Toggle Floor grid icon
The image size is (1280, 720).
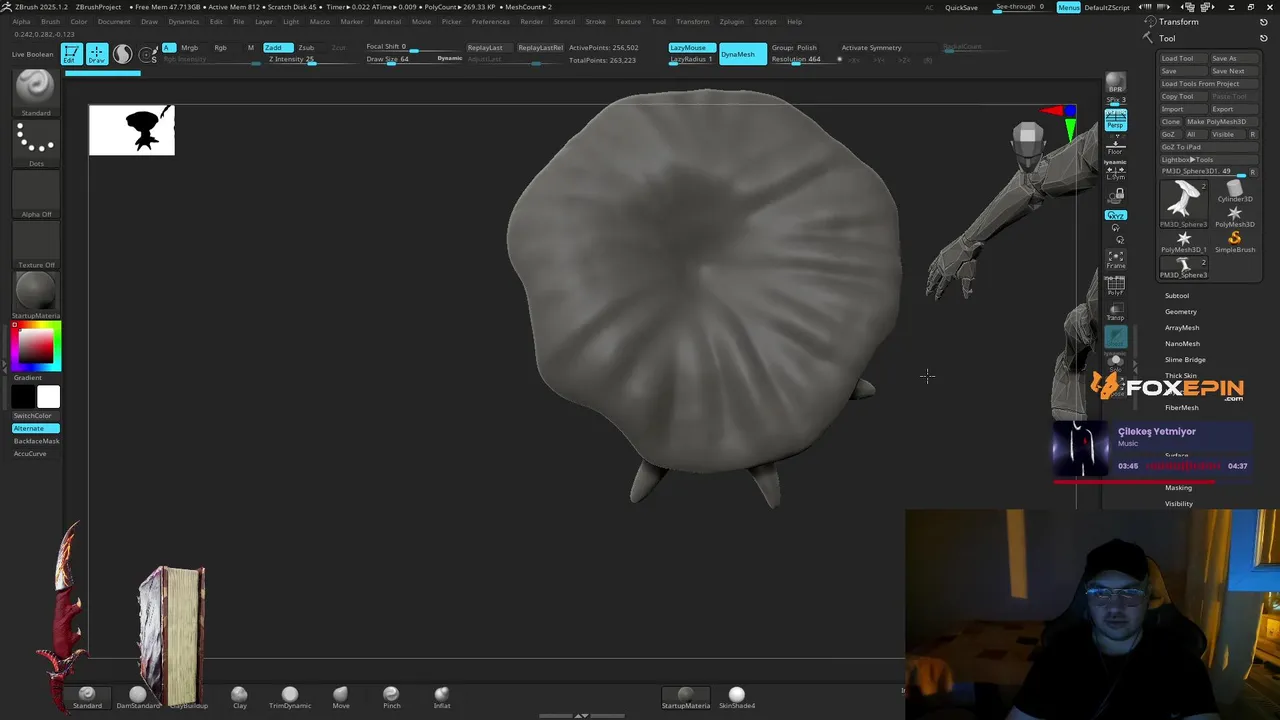coord(1115,146)
